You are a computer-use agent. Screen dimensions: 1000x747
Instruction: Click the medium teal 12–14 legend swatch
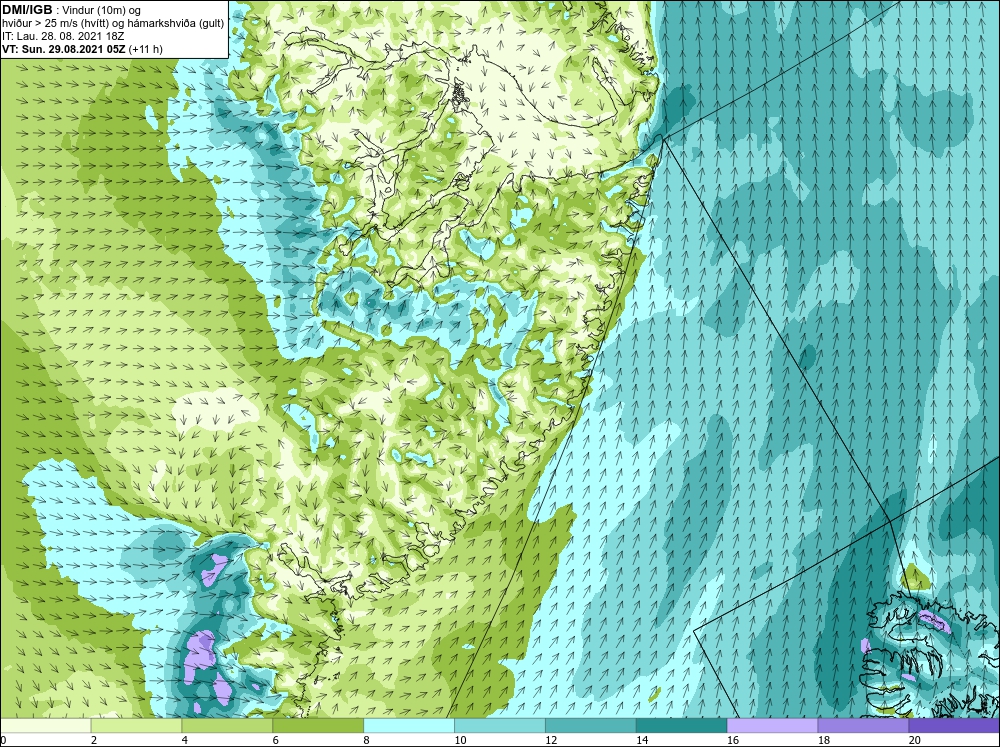click(591, 725)
